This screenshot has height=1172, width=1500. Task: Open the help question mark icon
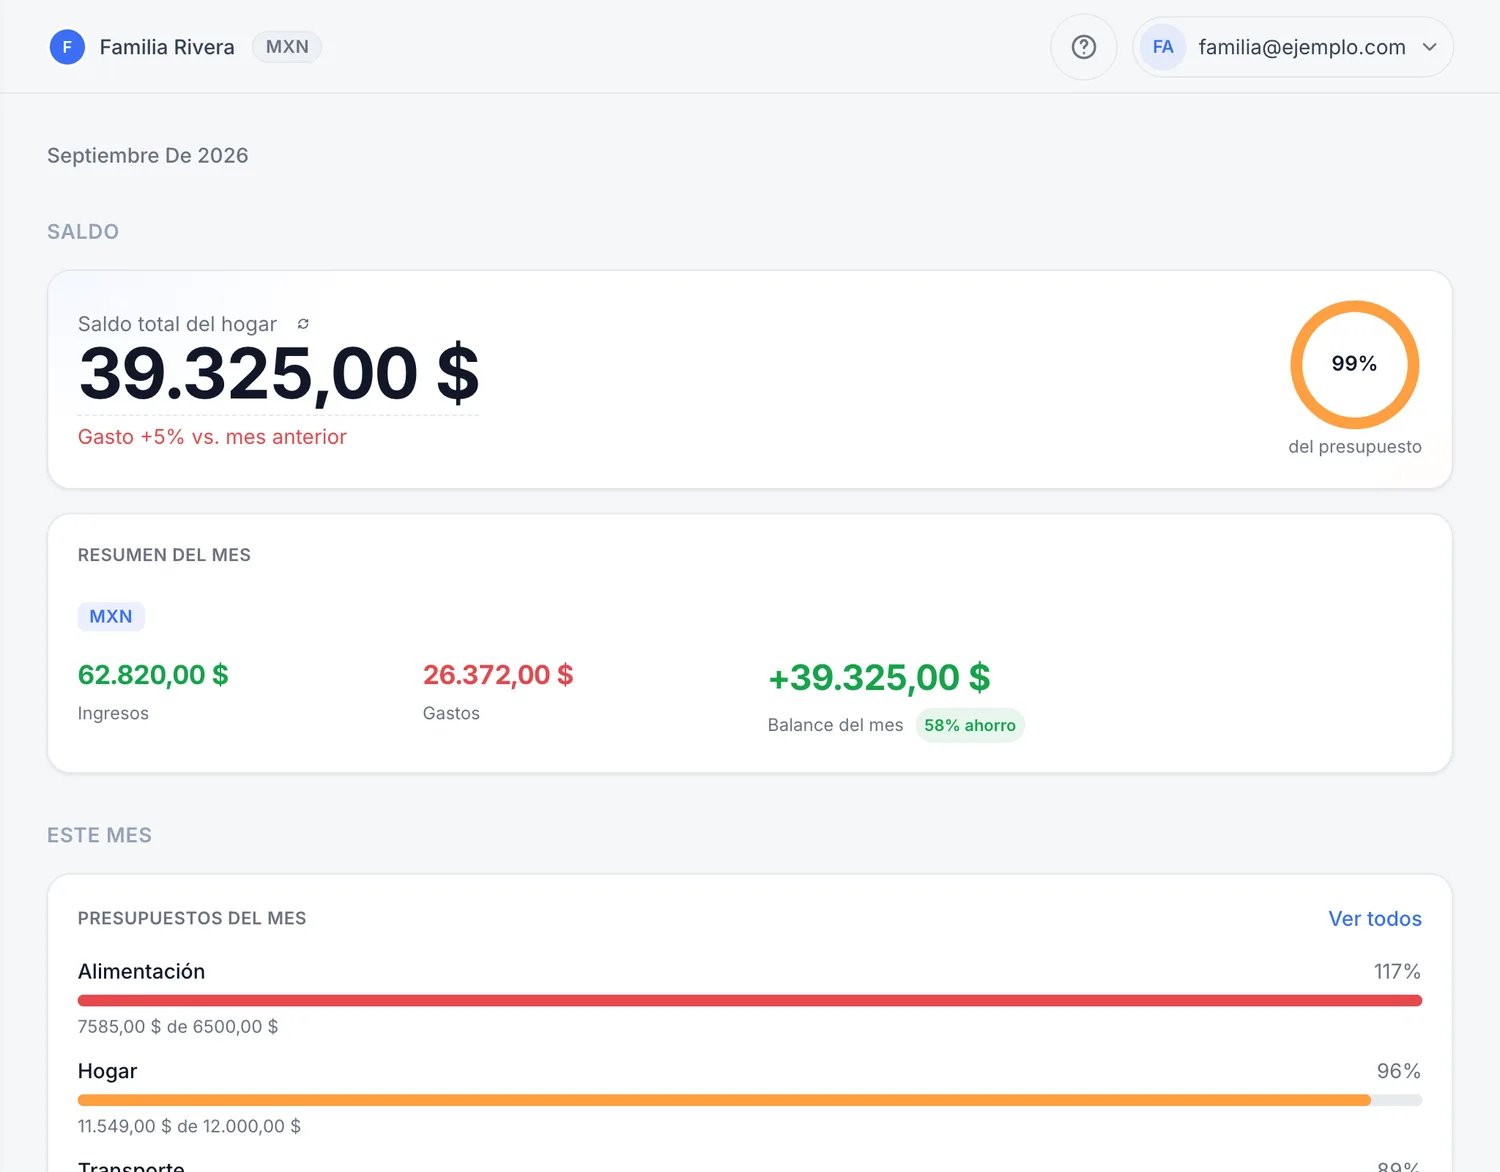(x=1084, y=47)
